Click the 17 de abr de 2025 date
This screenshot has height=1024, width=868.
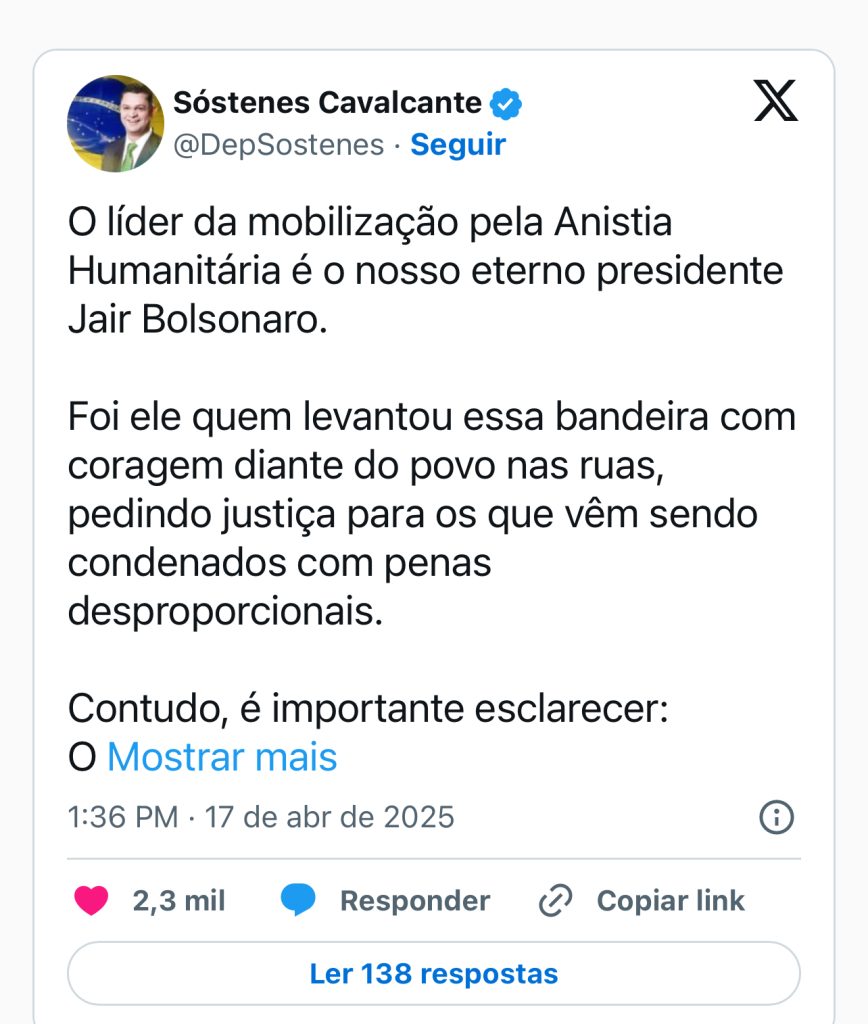tap(330, 817)
